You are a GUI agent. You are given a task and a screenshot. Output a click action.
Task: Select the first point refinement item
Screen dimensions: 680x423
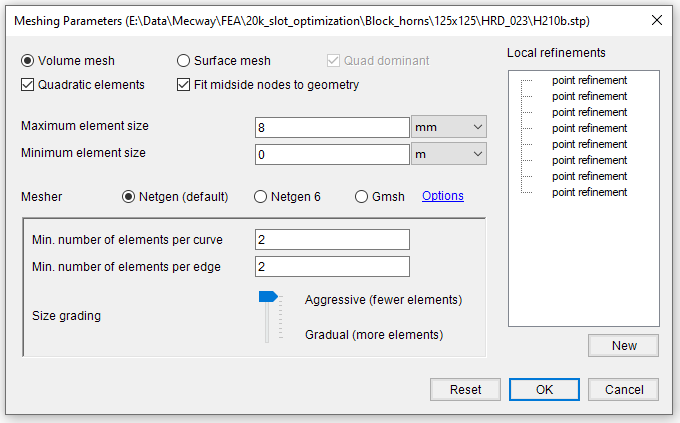click(589, 80)
